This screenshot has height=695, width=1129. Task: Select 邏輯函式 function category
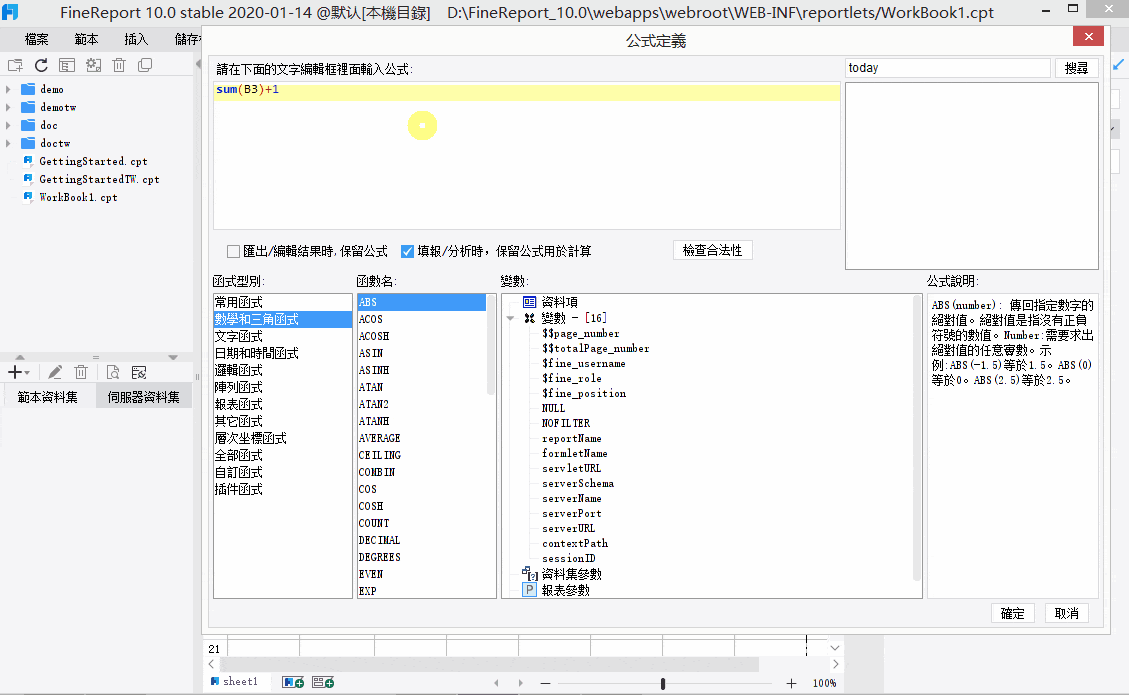pos(282,370)
